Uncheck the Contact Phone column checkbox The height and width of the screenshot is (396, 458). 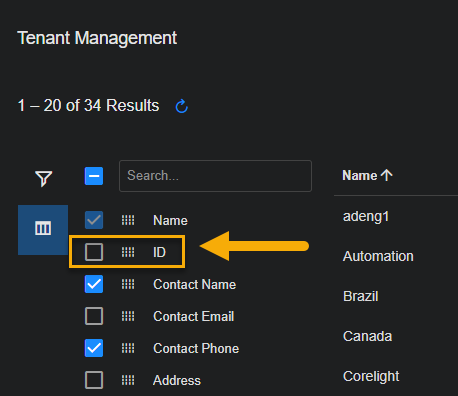click(94, 348)
